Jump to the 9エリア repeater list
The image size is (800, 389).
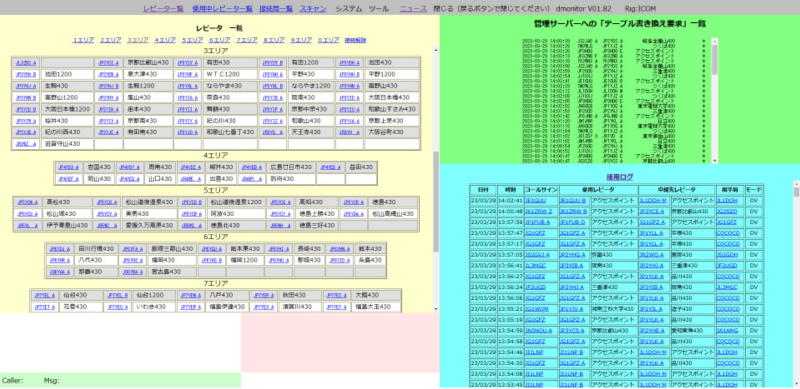click(x=302, y=40)
